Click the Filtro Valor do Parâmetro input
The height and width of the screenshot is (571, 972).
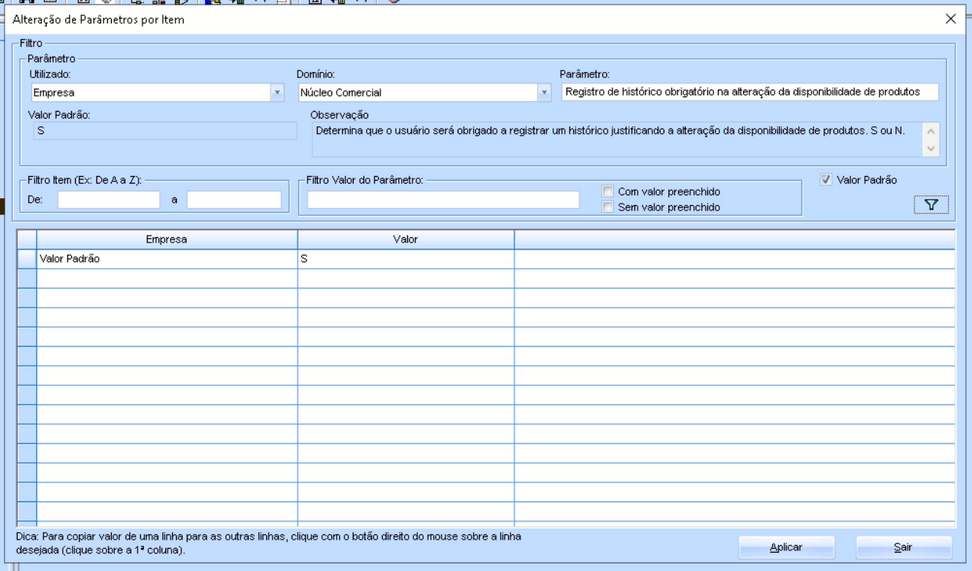(443, 200)
